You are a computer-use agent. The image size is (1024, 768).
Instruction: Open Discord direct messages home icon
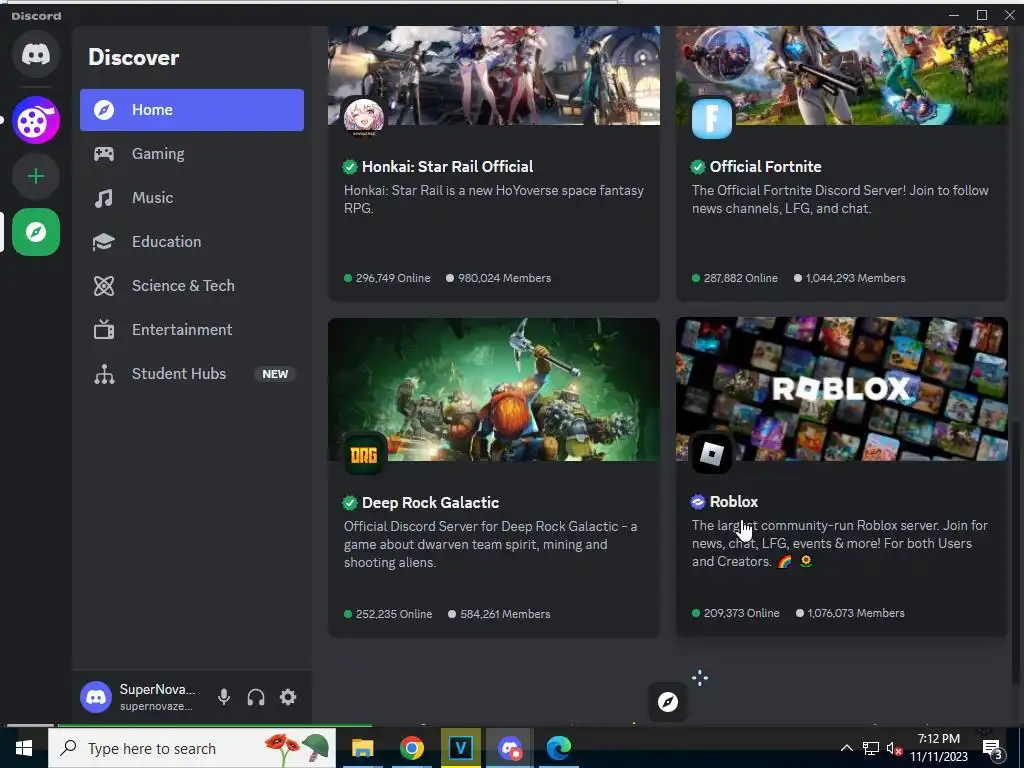pos(36,54)
